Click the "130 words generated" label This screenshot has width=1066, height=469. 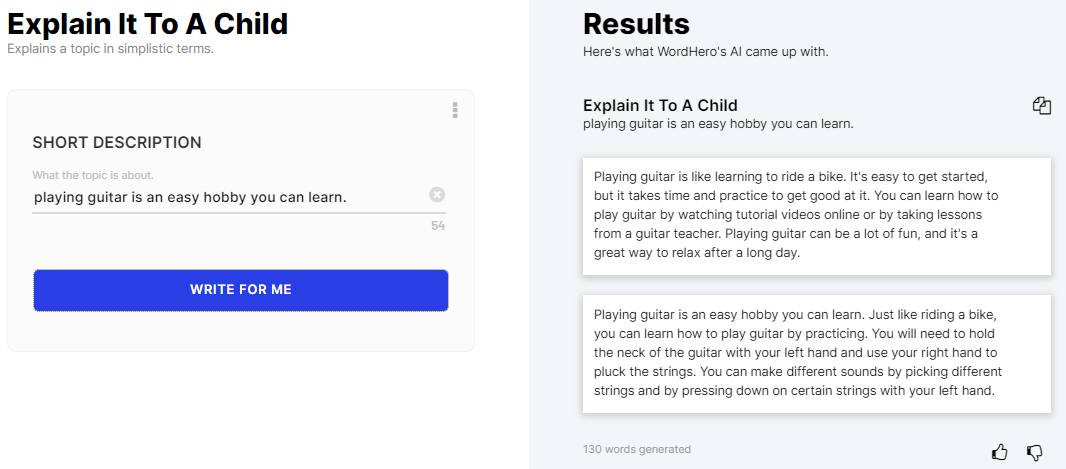pos(636,450)
